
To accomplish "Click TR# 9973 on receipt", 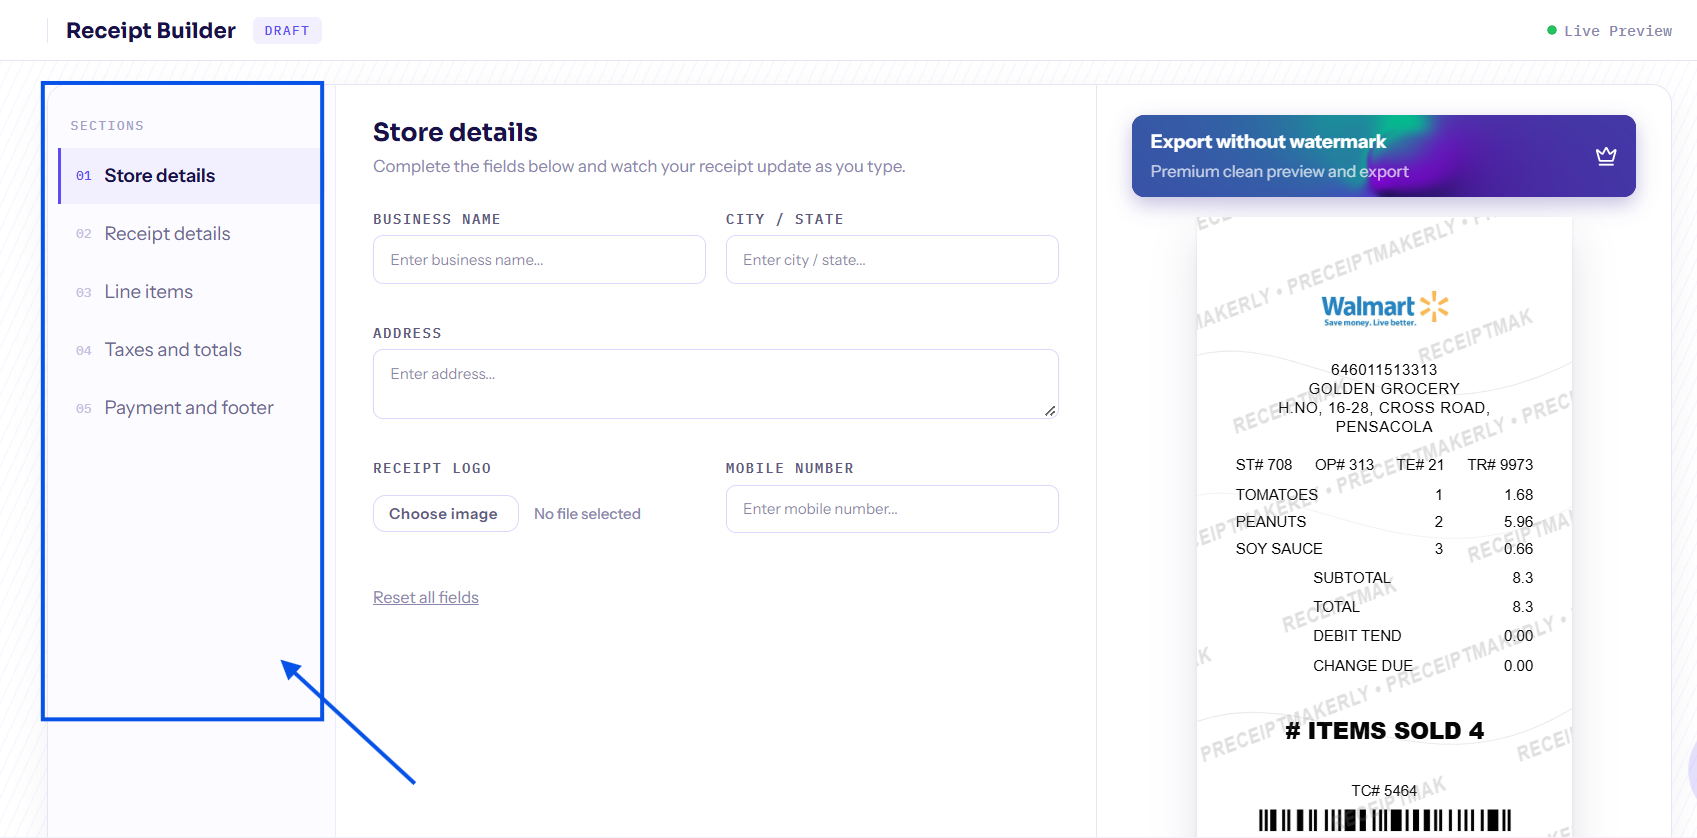I will point(1500,465).
